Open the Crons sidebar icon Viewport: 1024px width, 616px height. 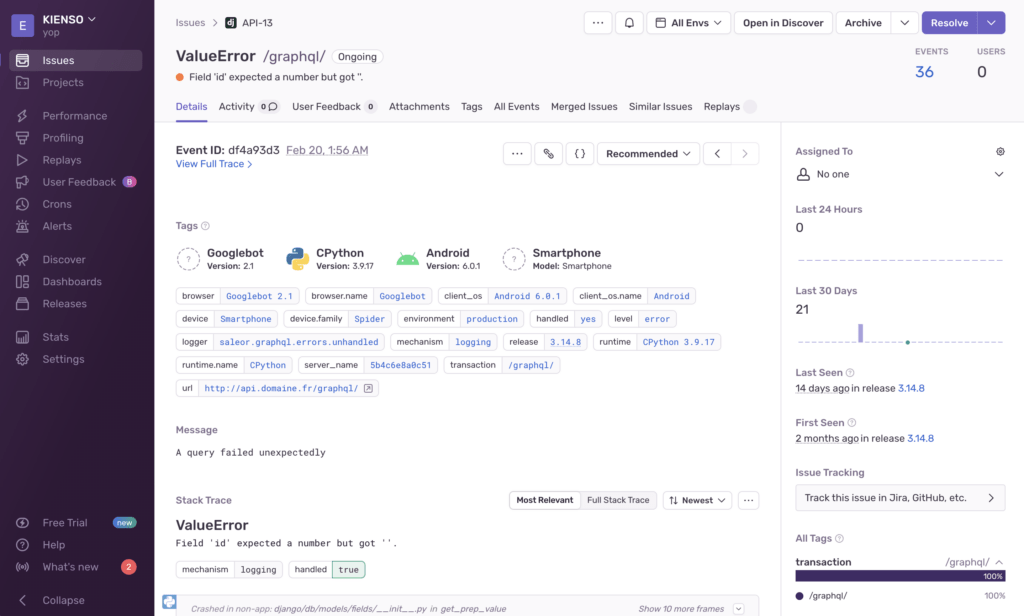(x=22, y=204)
